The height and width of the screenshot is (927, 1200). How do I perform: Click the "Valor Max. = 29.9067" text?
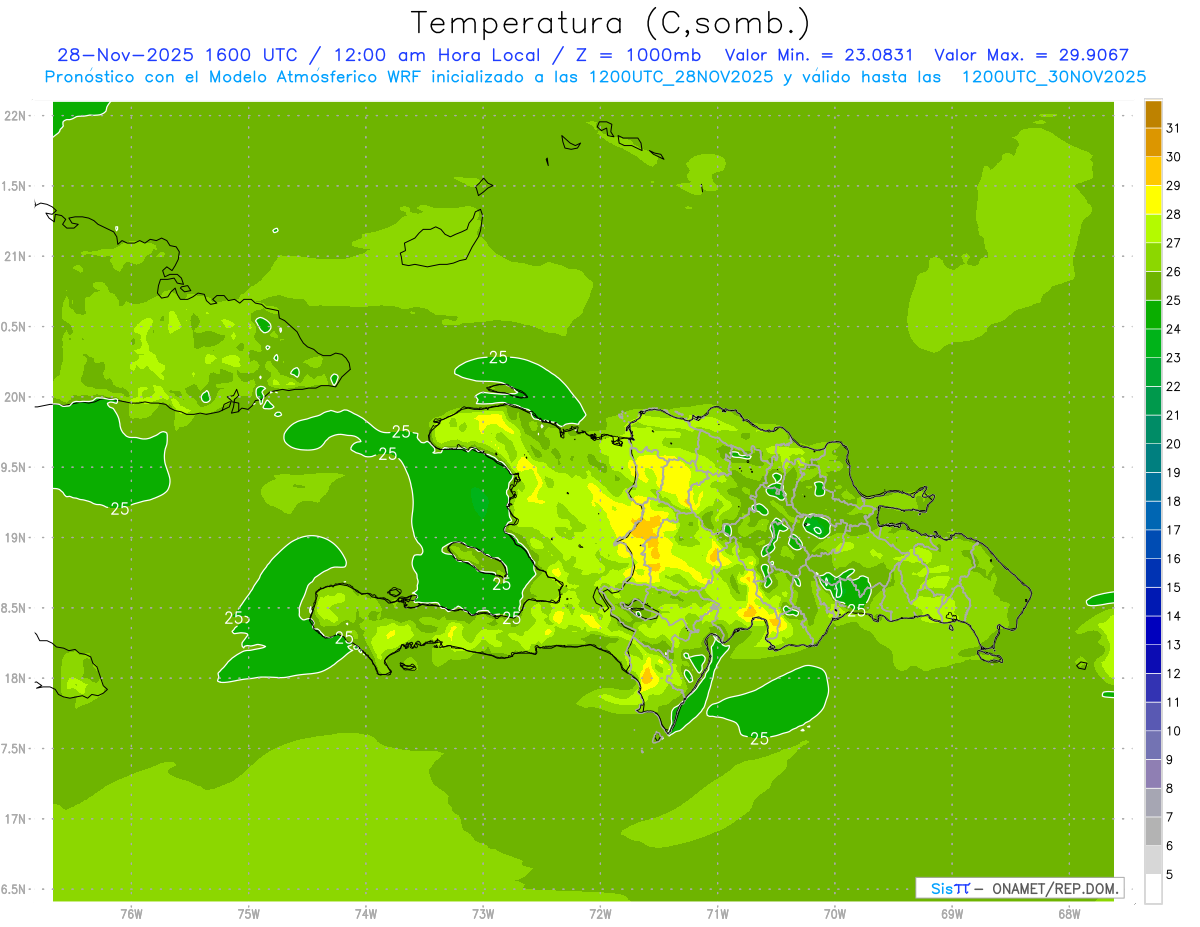(1031, 55)
